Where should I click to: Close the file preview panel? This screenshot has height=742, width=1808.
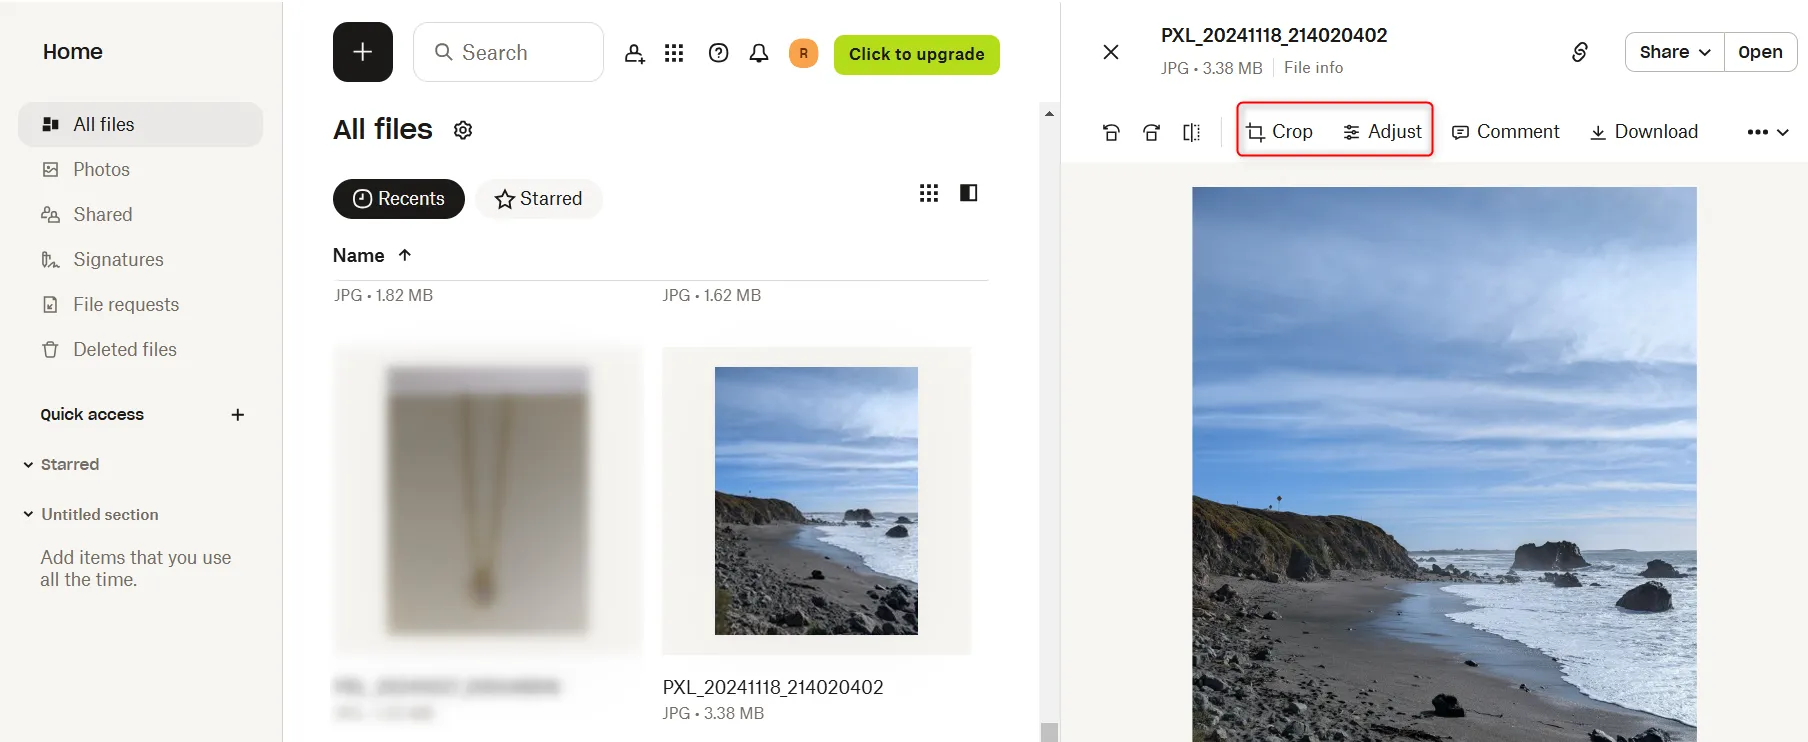pos(1111,52)
